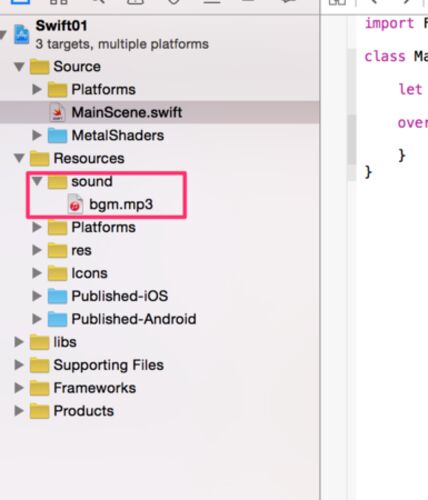Click the MainScene.swift file icon
This screenshot has height=500, width=428.
(x=58, y=112)
